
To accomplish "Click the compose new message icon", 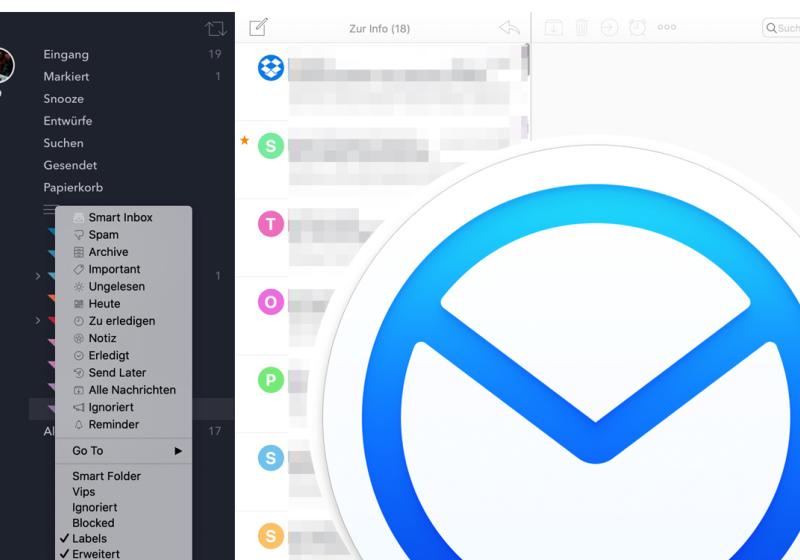I will coord(258,27).
